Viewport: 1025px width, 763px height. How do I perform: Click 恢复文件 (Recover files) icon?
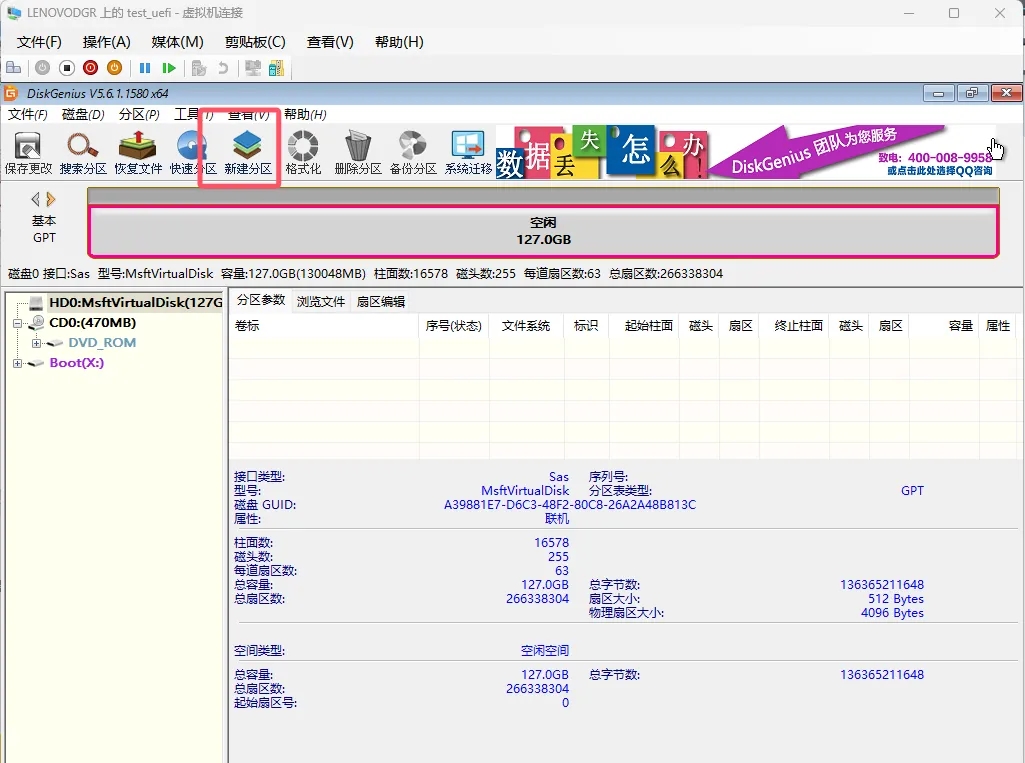(138, 152)
